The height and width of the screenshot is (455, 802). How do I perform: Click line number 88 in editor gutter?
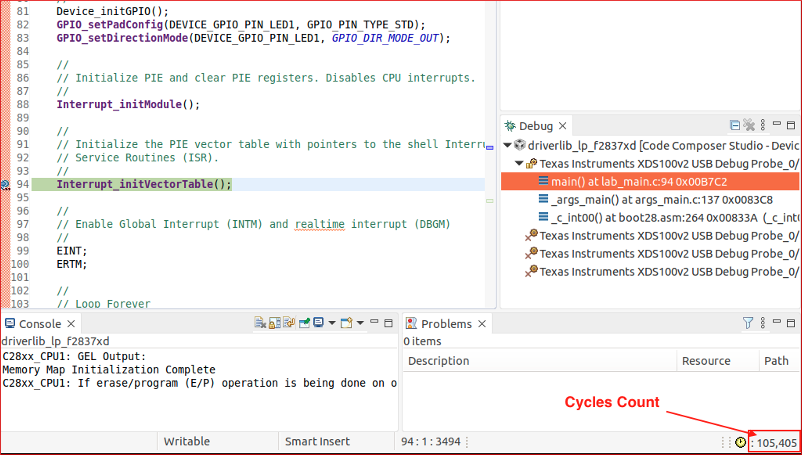pos(23,104)
